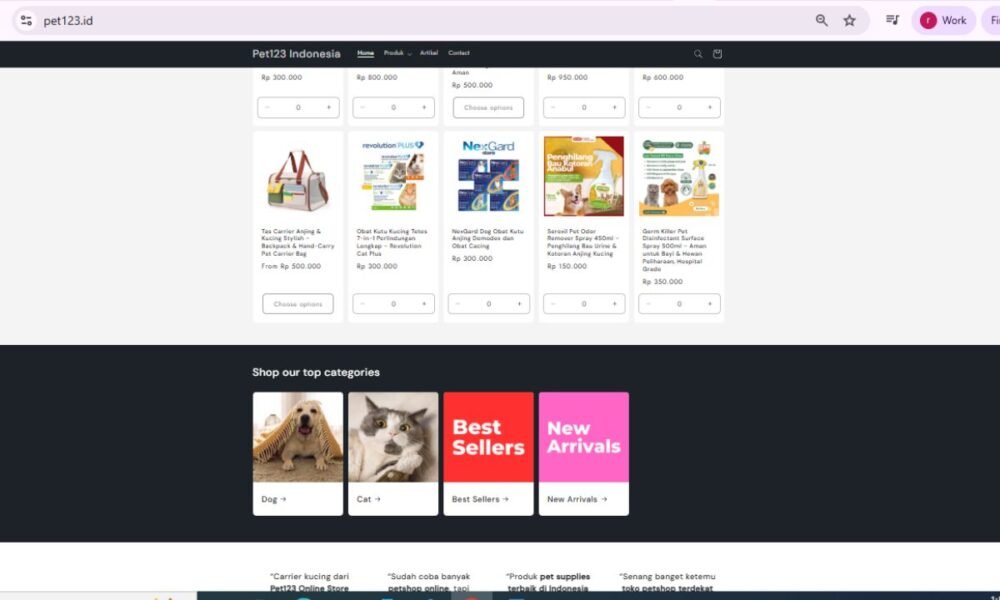Go to the Contact page
The width and height of the screenshot is (1000, 600).
459,53
